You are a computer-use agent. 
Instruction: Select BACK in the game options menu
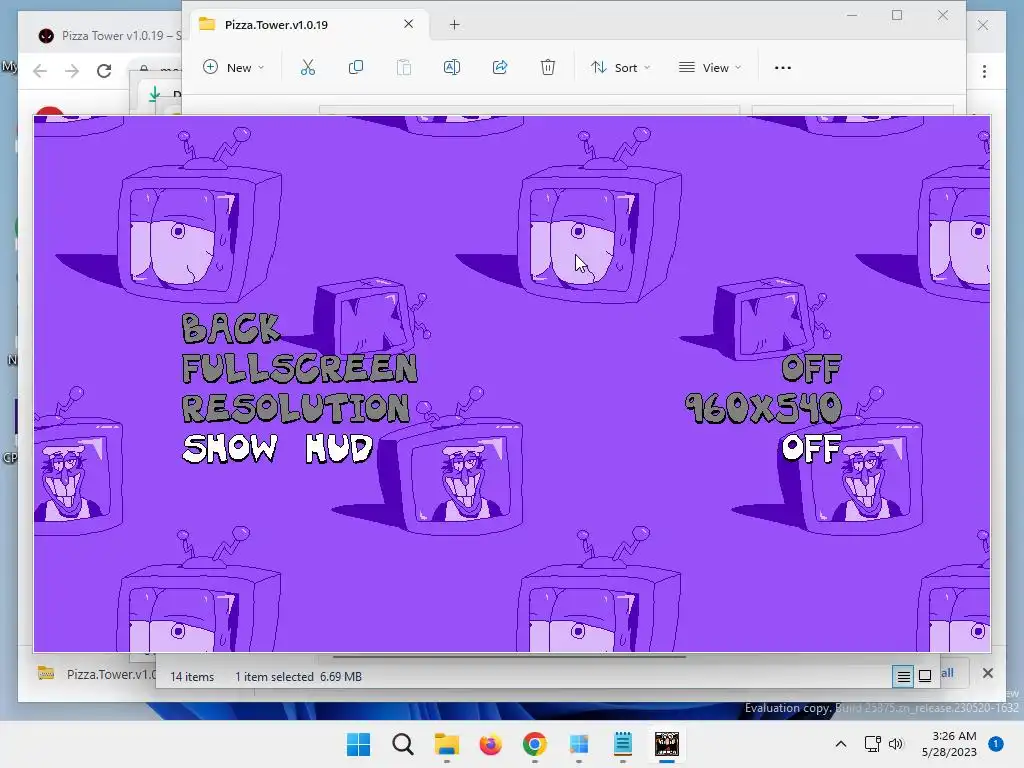[231, 328]
